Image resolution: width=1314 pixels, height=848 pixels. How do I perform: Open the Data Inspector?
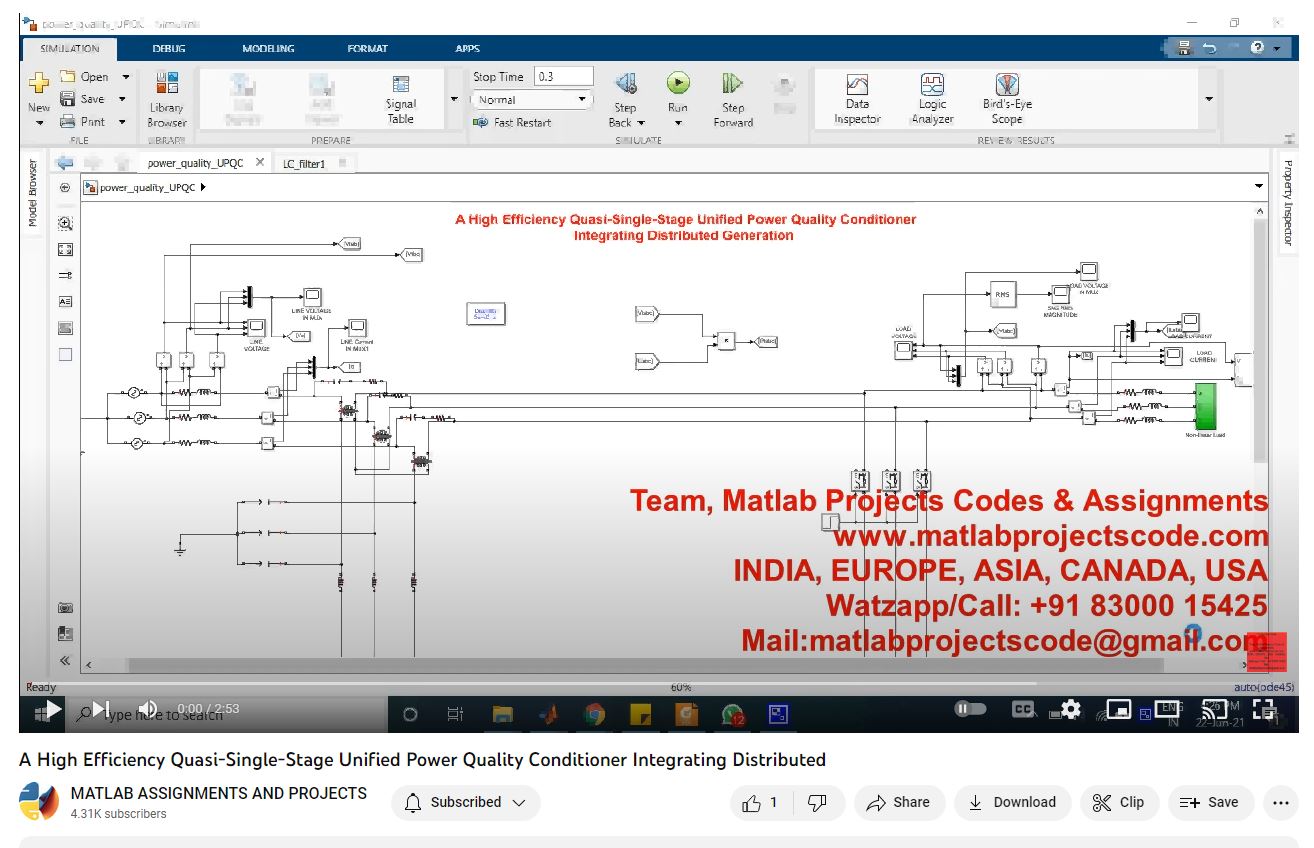point(857,98)
